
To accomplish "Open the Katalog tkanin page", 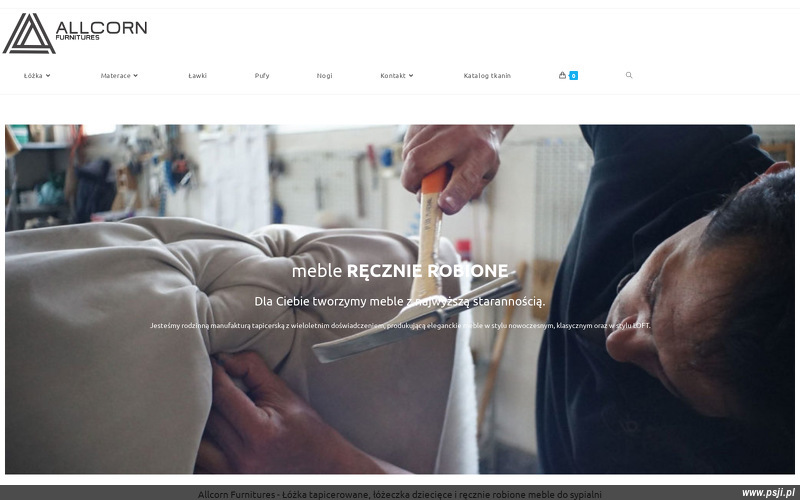I will (x=487, y=76).
